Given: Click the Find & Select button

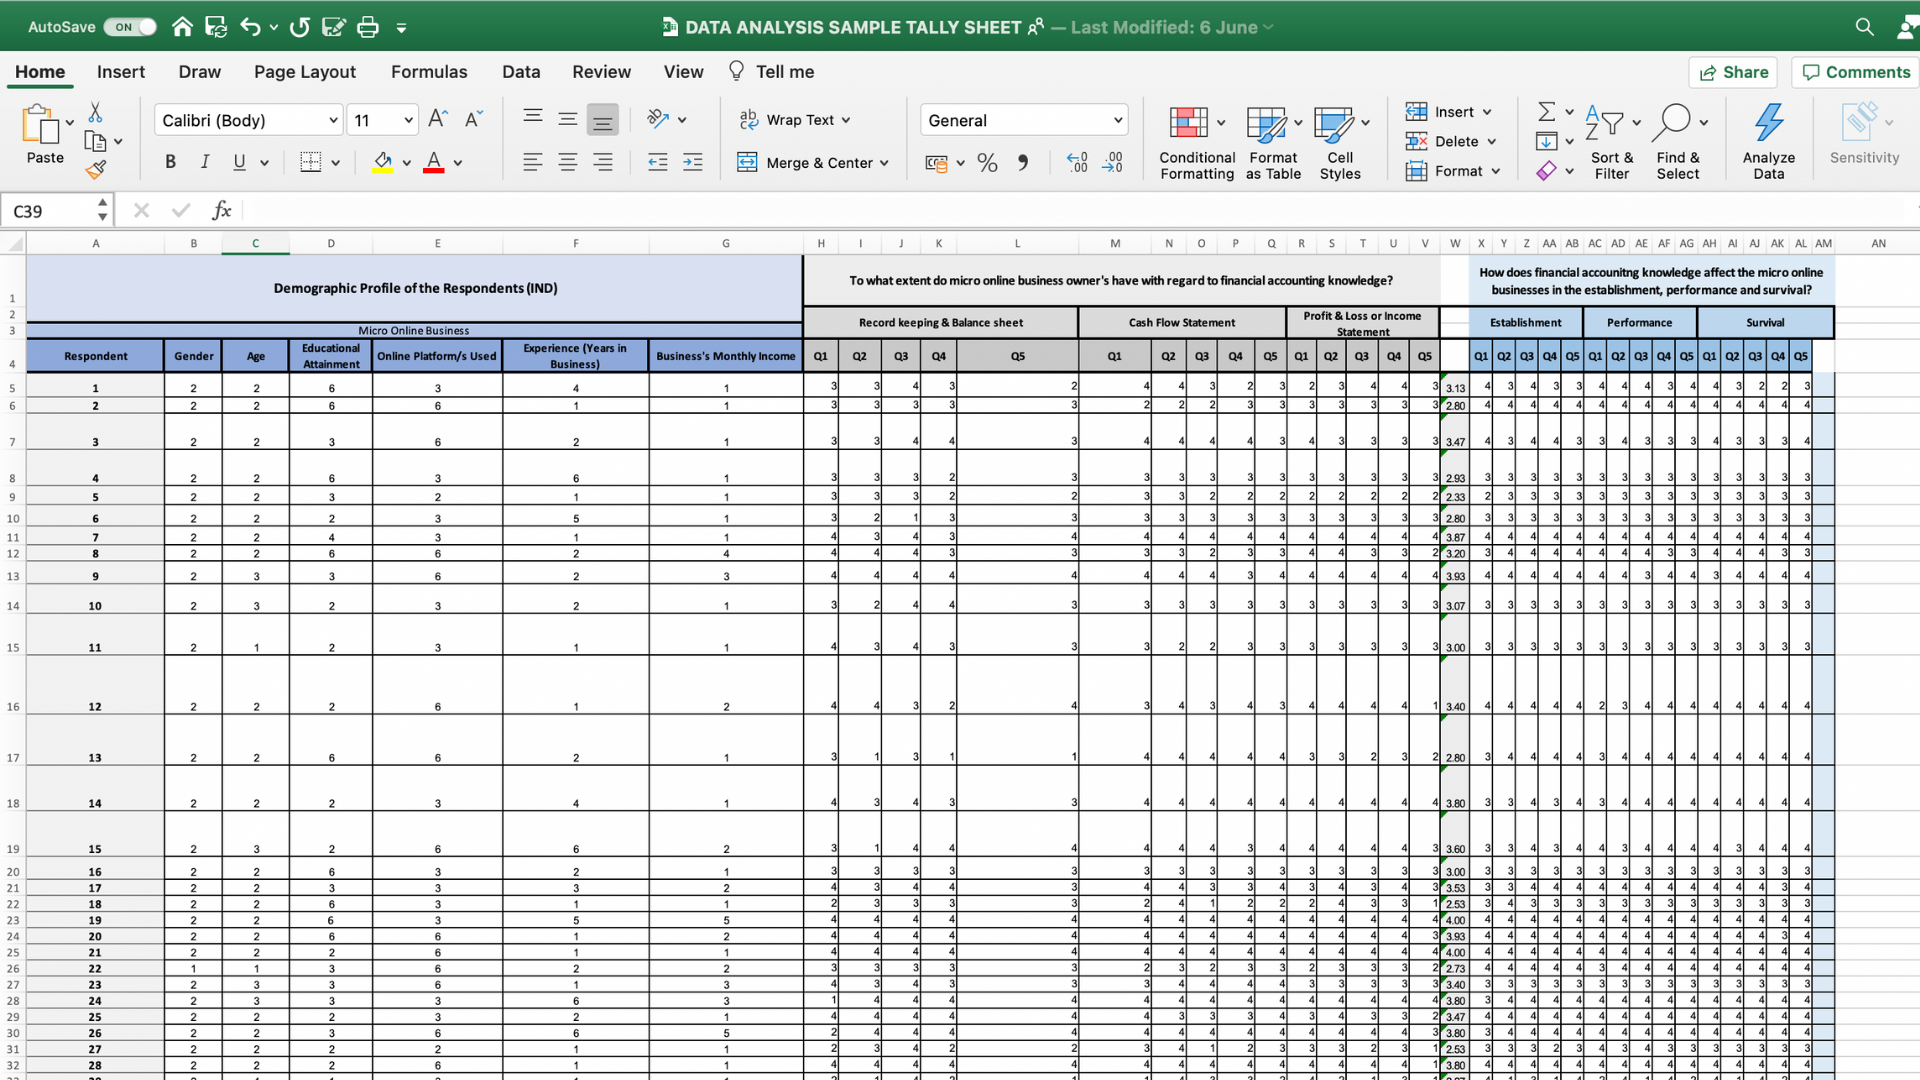Looking at the screenshot, I should (1678, 141).
